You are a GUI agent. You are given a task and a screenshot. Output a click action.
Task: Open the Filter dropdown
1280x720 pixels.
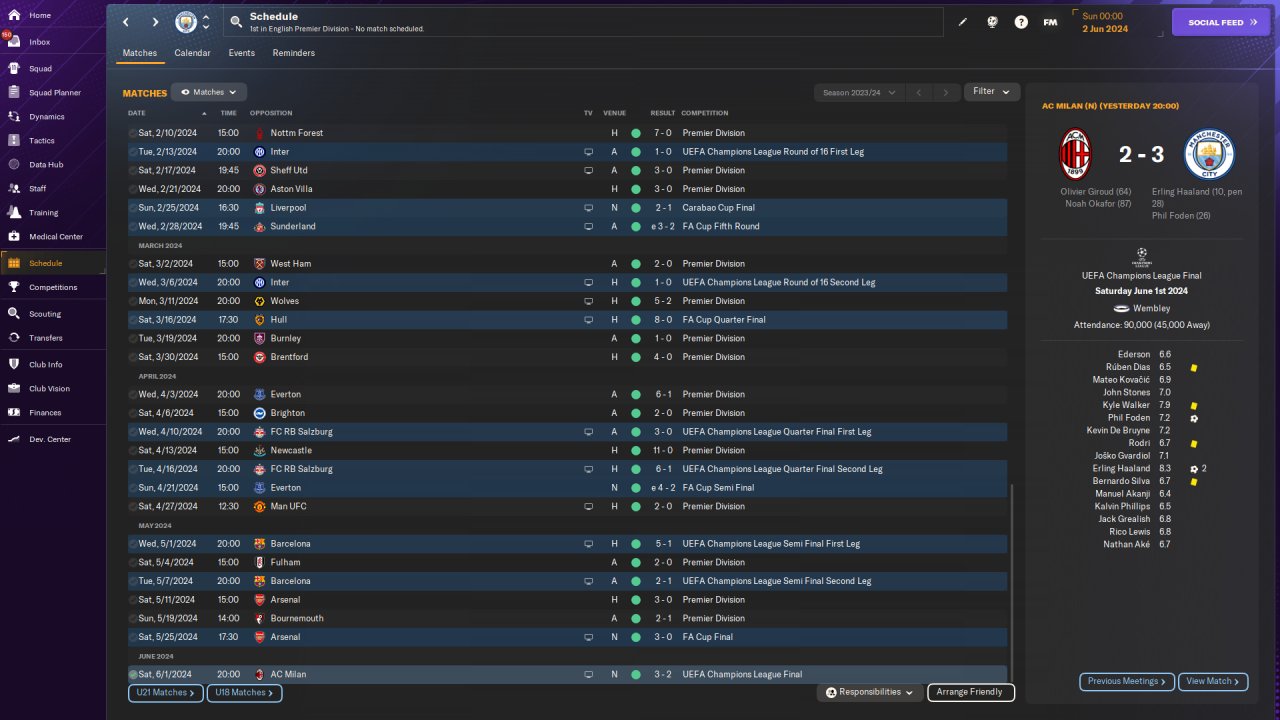[992, 92]
